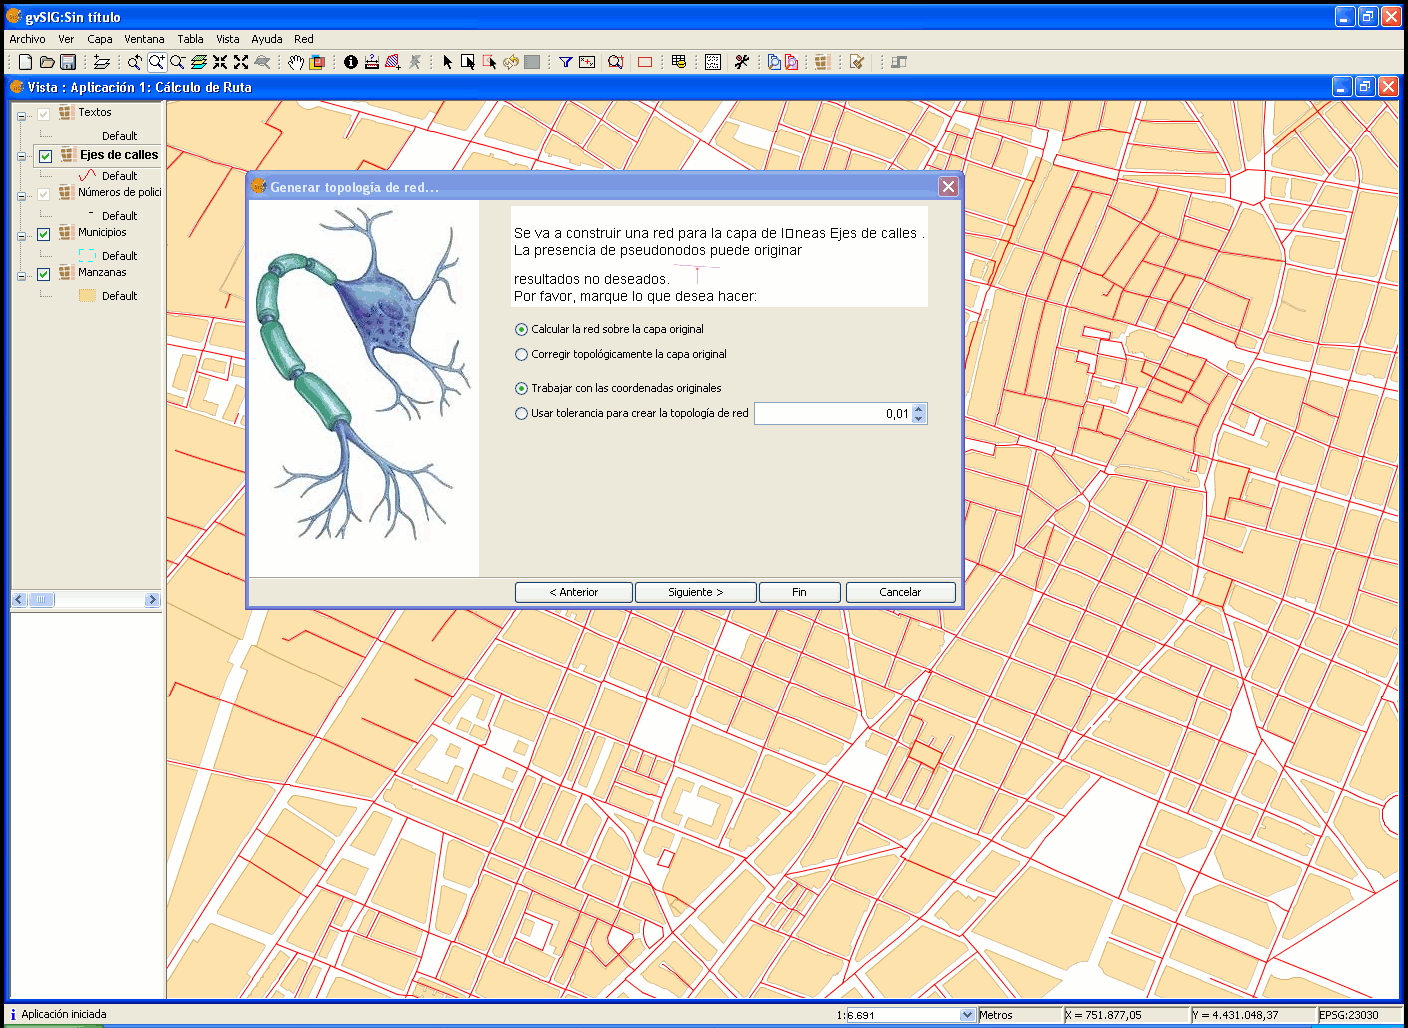The width and height of the screenshot is (1408, 1028).
Task: Select 'Corregir topológicamente la capa original'
Action: coord(521,354)
